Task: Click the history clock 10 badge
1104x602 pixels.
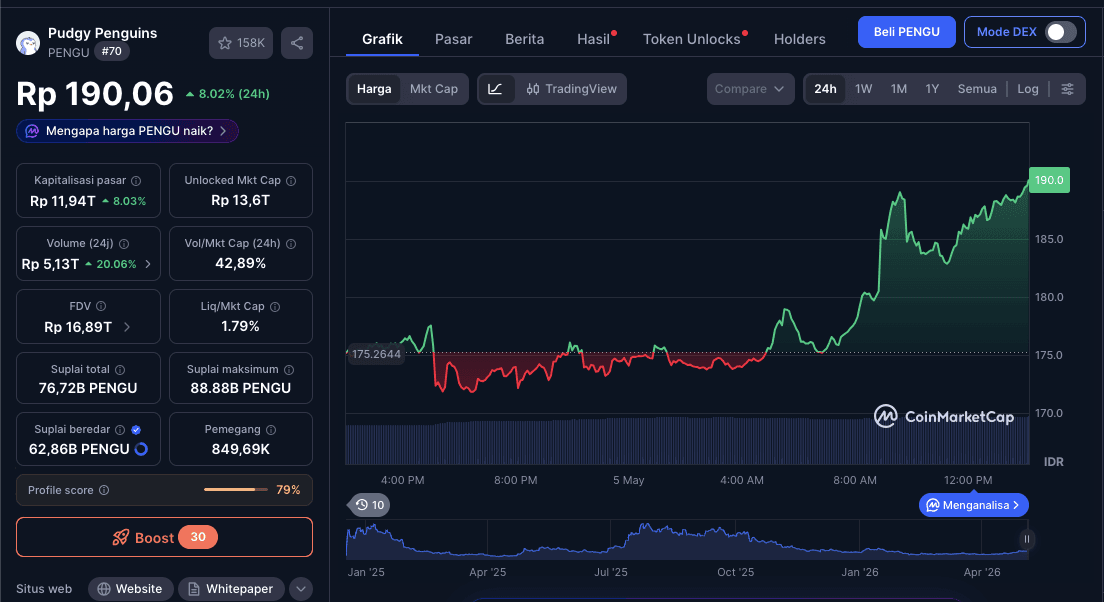Action: tap(370, 505)
